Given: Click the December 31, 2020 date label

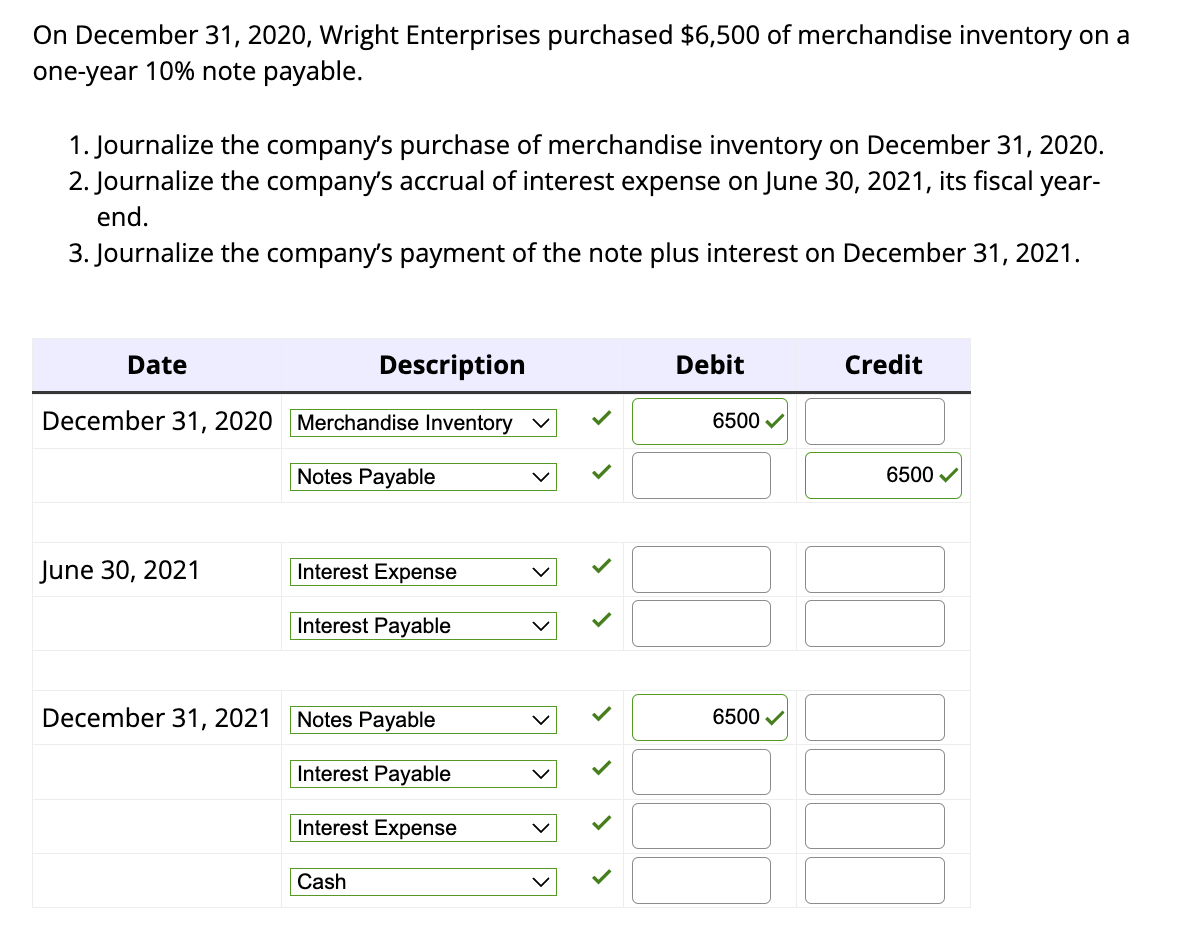Looking at the screenshot, I should [156, 421].
